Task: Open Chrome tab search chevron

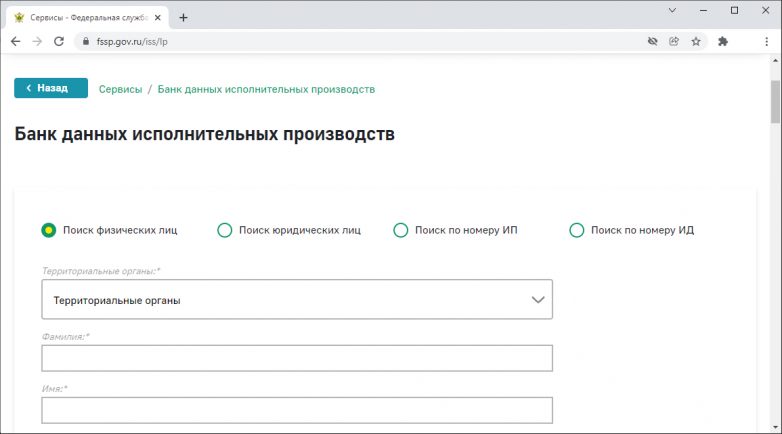Action: coord(675,10)
